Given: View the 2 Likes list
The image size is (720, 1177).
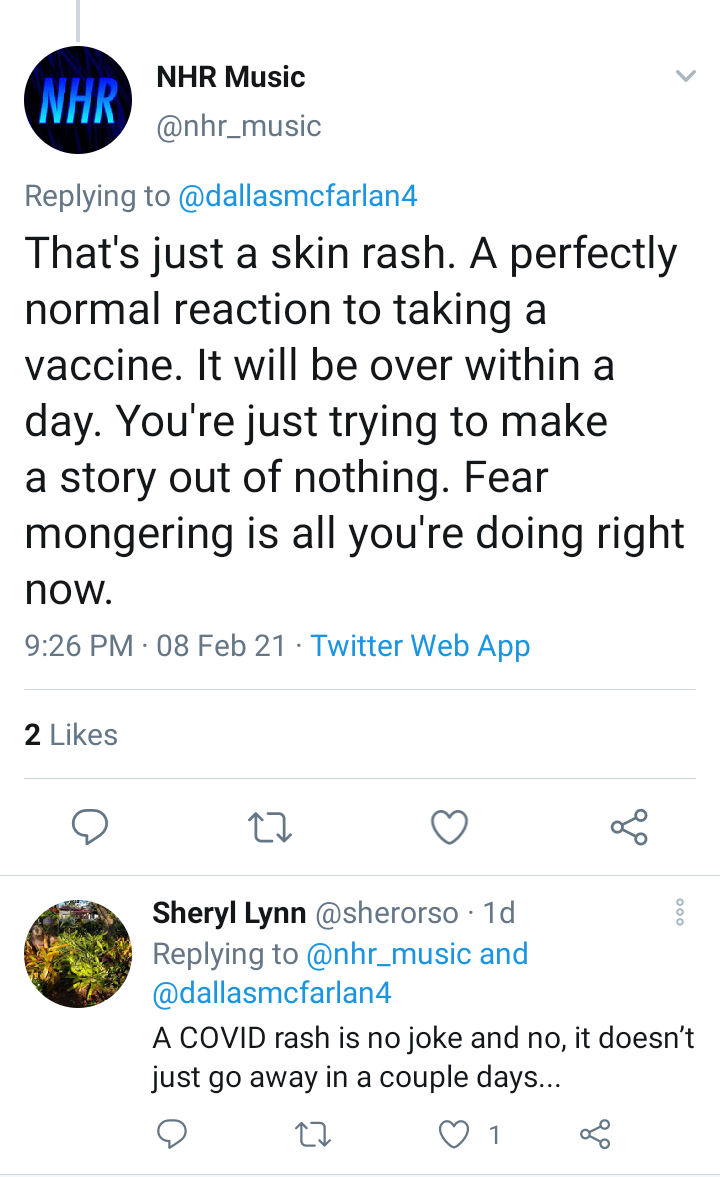Looking at the screenshot, I should coord(71,734).
